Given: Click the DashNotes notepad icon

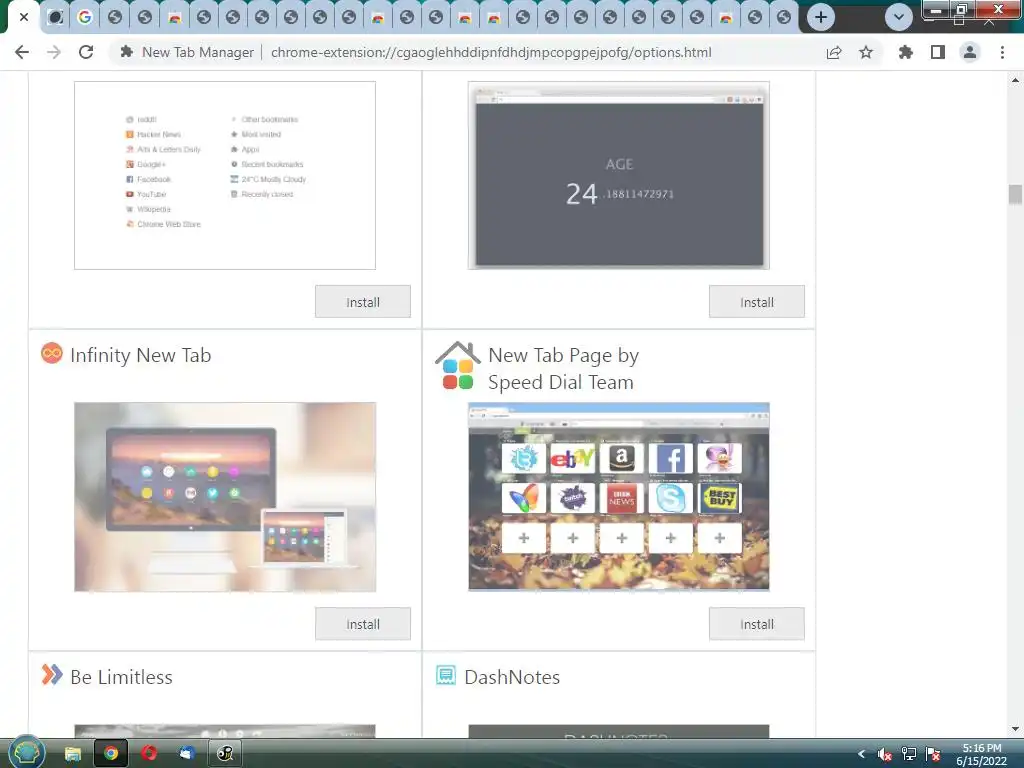Looking at the screenshot, I should (x=446, y=675).
